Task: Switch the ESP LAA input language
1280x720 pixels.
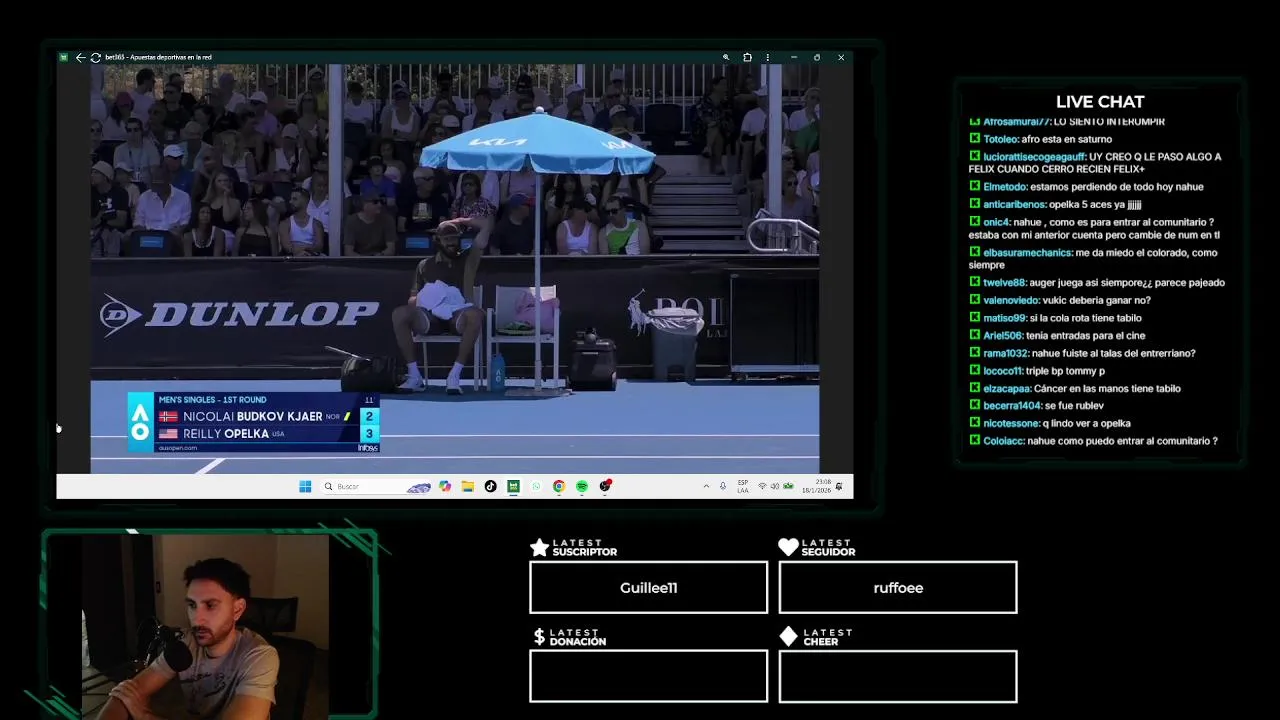Action: point(743,486)
